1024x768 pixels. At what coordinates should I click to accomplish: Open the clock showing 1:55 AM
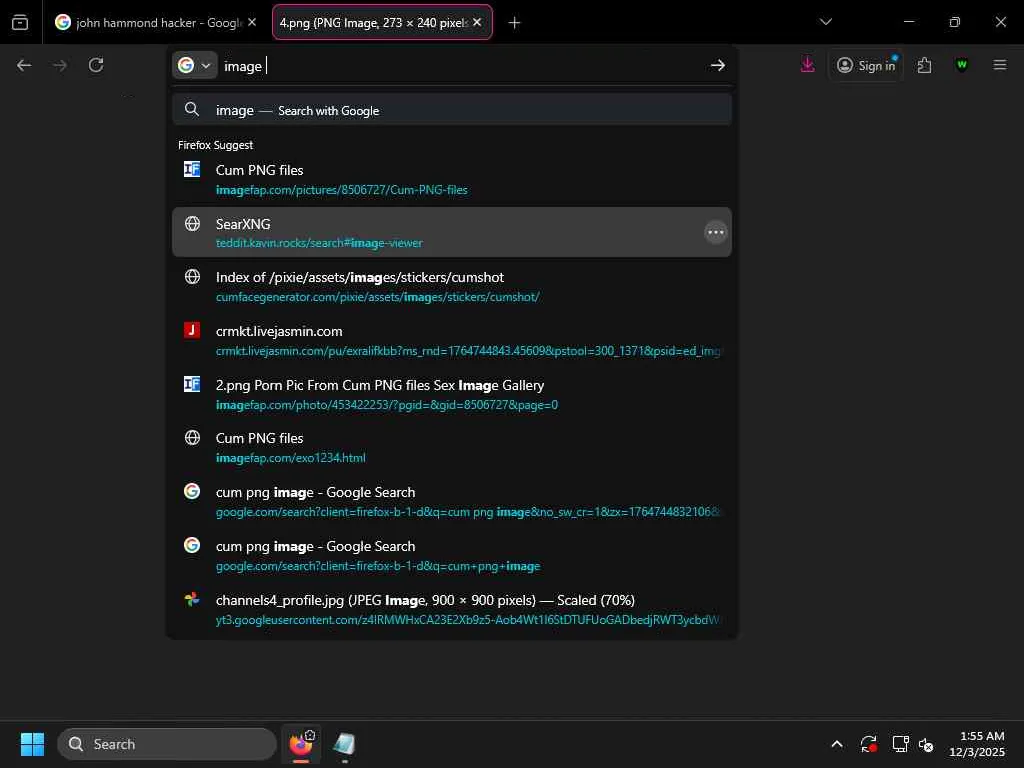(977, 744)
